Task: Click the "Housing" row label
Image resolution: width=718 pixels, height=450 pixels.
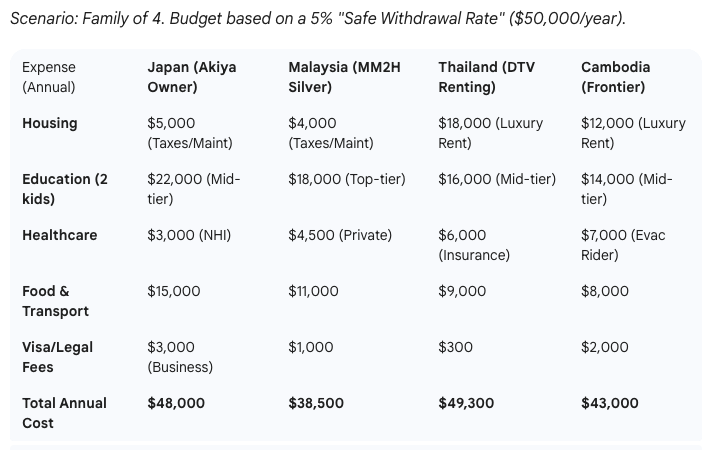Action: [x=50, y=123]
